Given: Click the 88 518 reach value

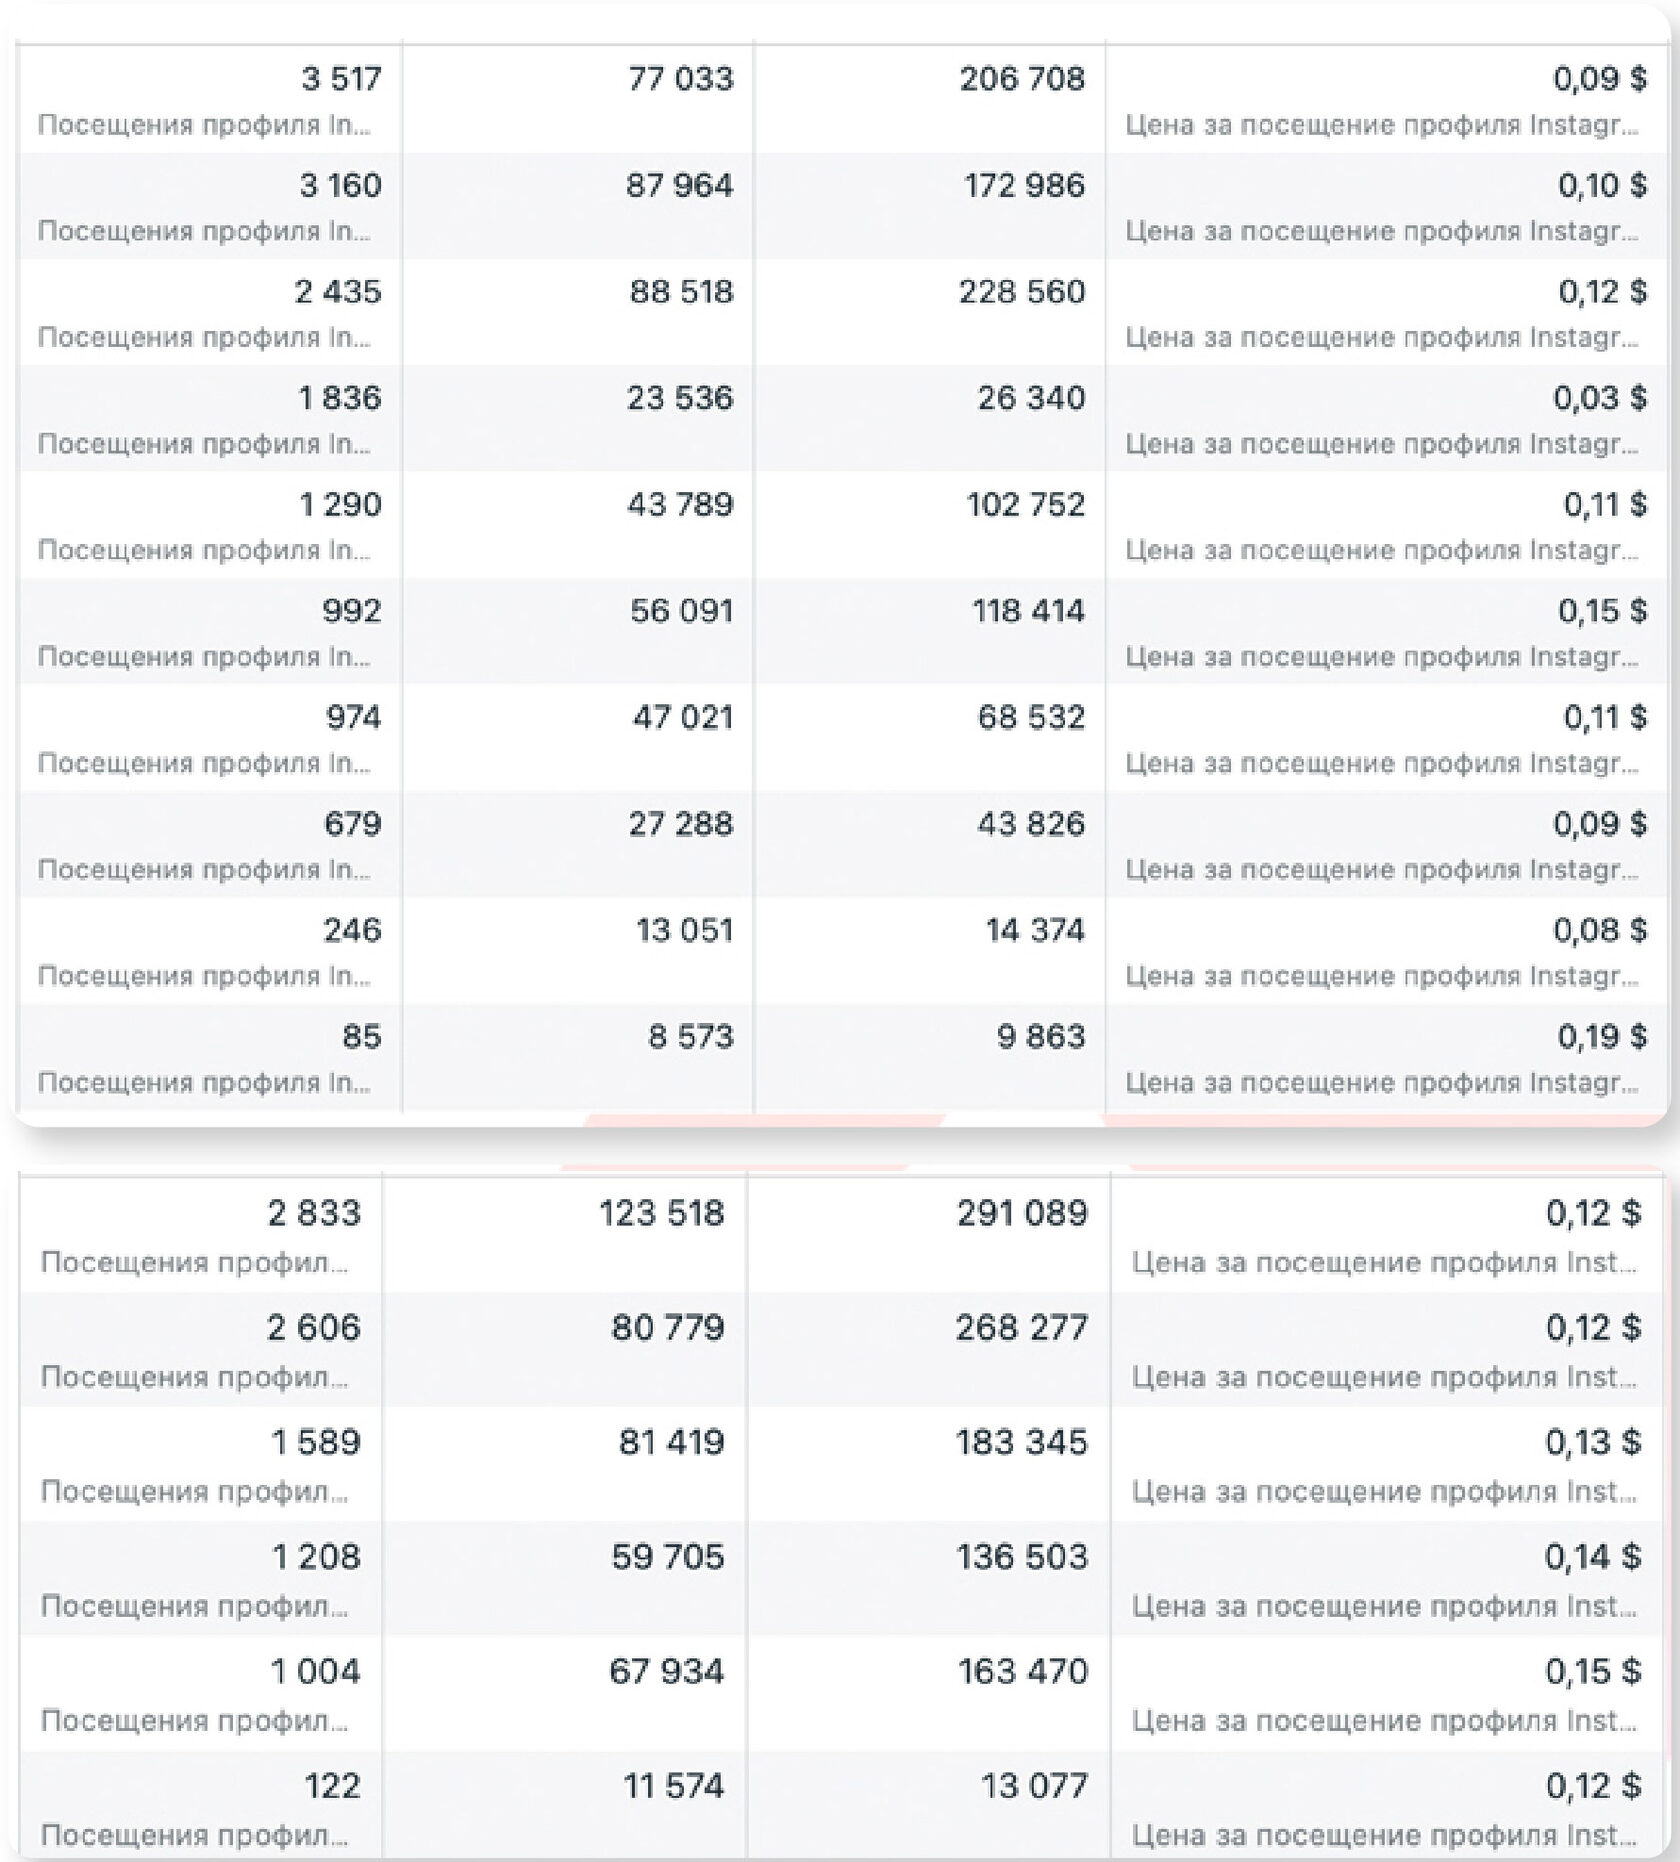Looking at the screenshot, I should pos(681,292).
